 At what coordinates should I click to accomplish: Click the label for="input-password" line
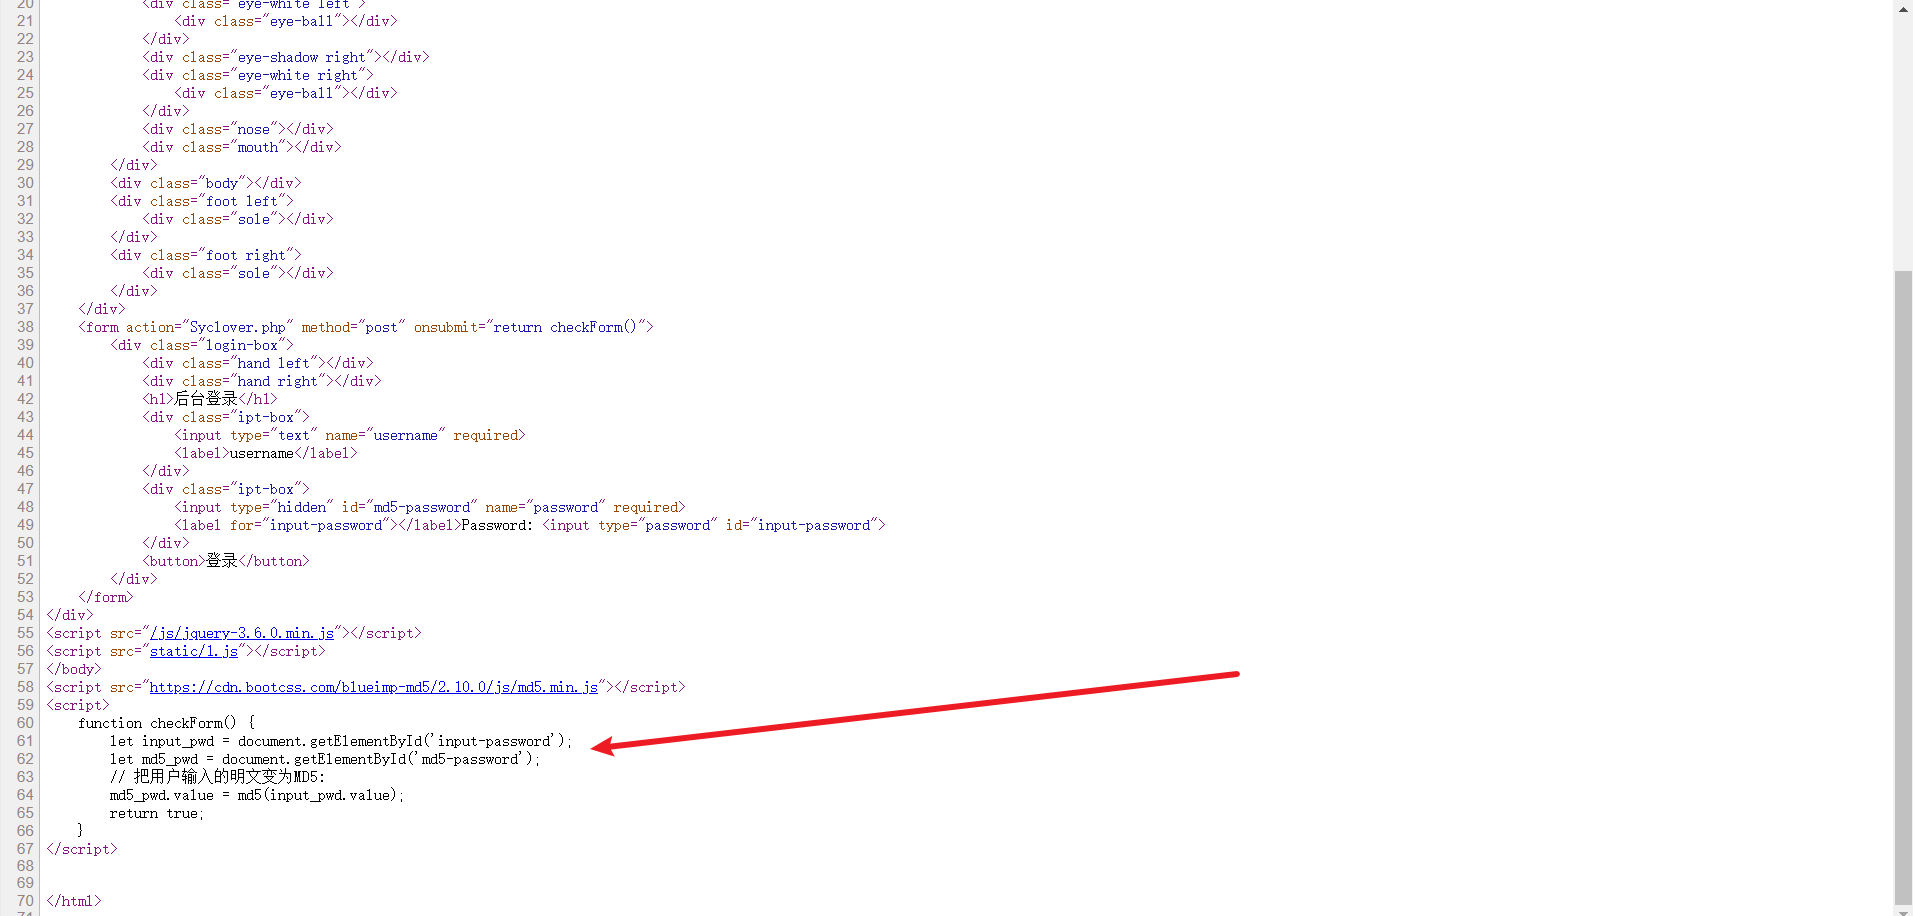point(530,525)
